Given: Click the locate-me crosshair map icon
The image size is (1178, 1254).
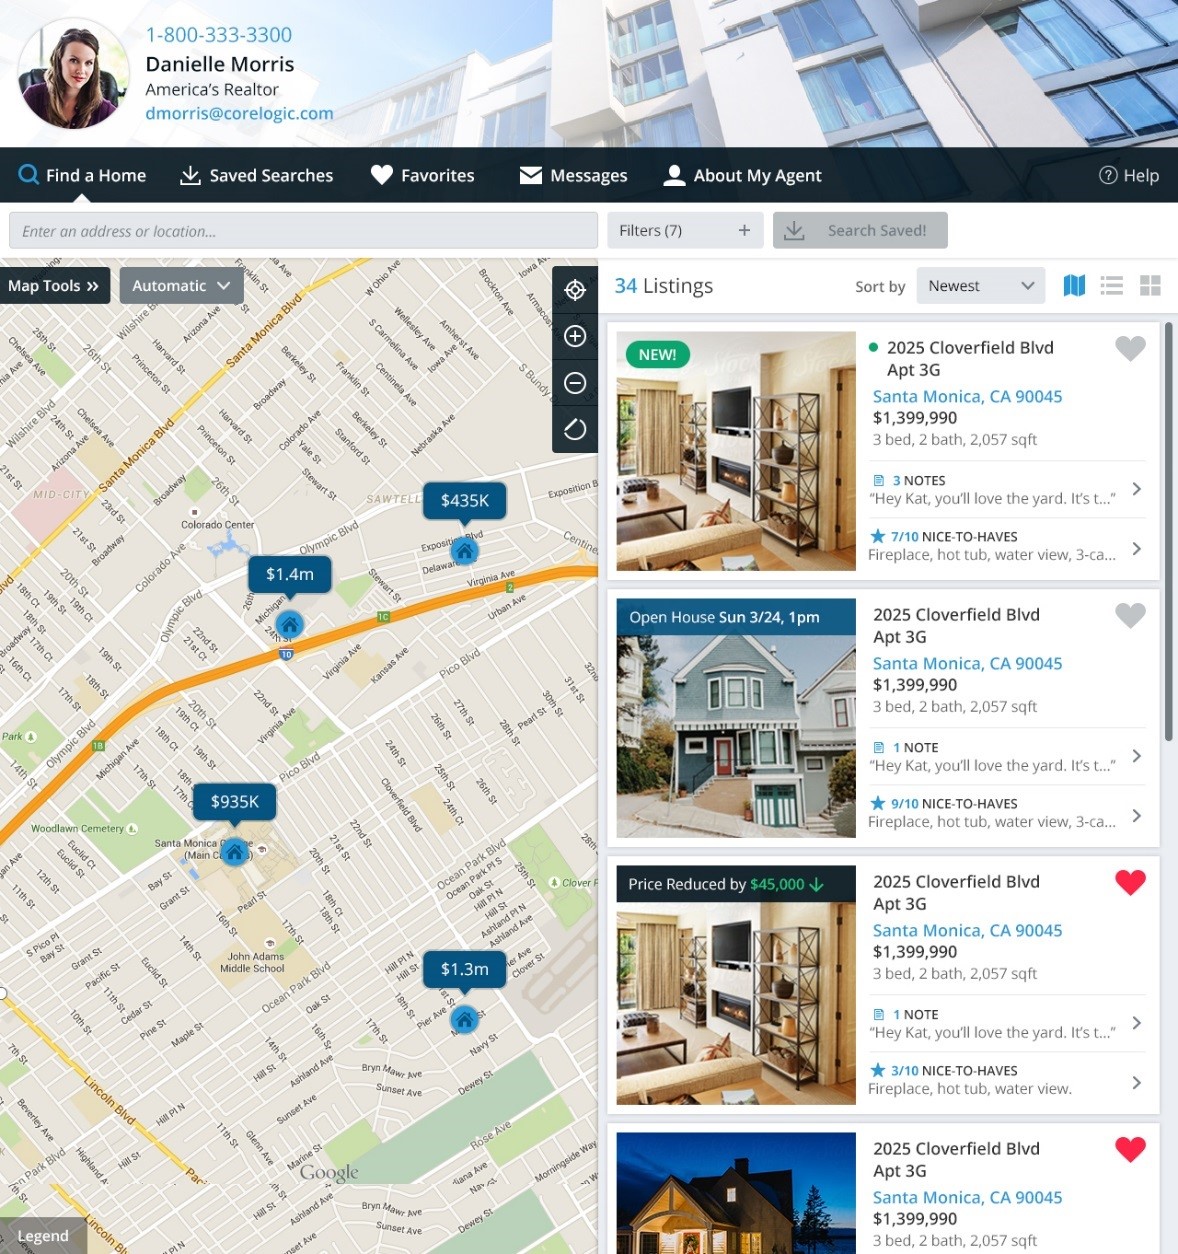Looking at the screenshot, I should point(575,290).
